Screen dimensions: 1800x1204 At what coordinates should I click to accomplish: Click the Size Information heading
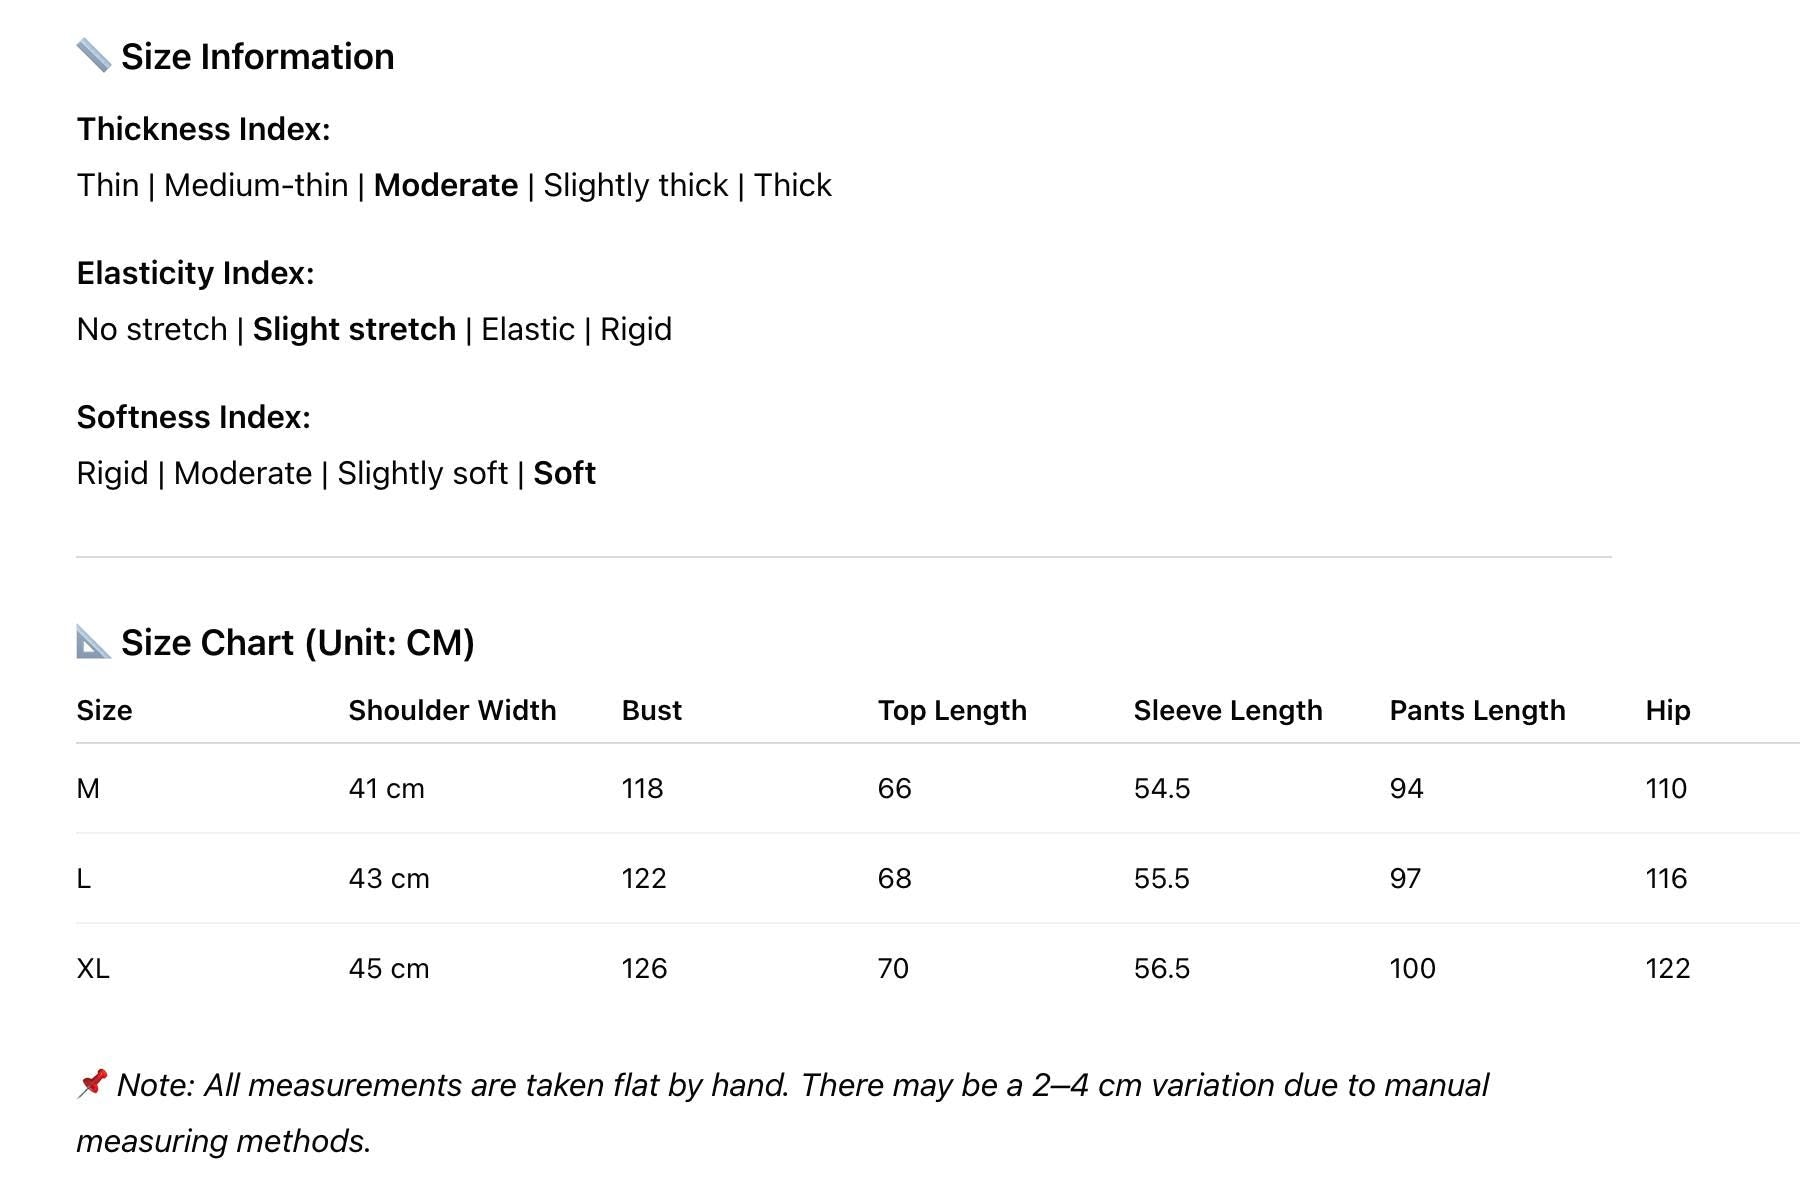click(x=257, y=57)
